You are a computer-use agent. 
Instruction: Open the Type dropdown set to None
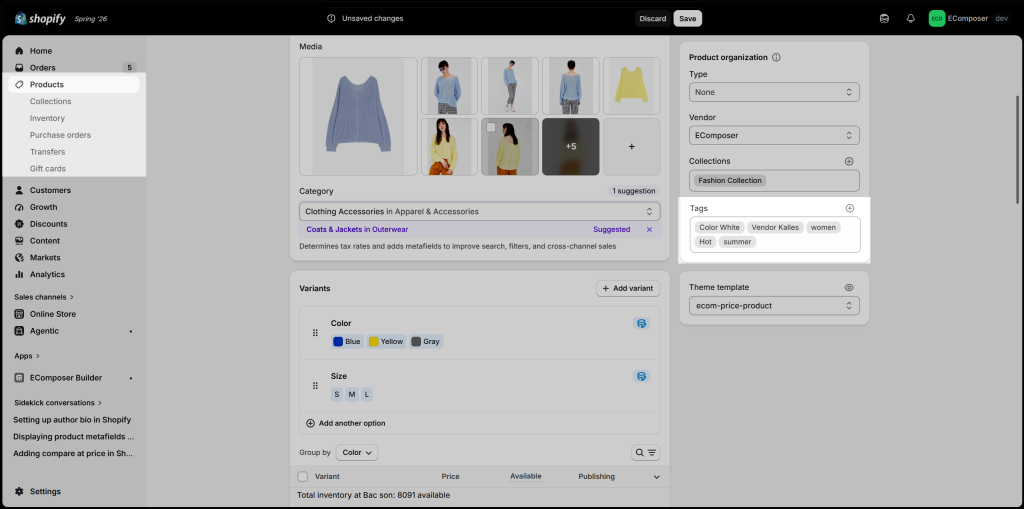[x=774, y=92]
